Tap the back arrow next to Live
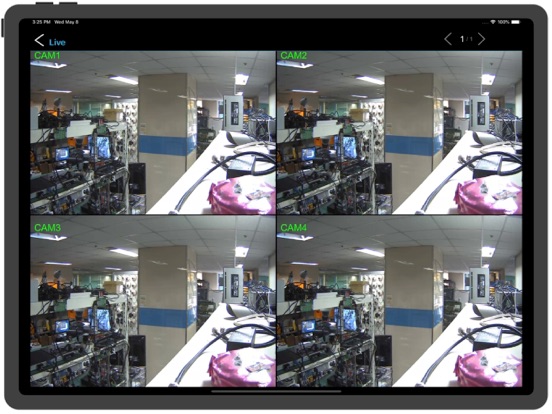The width and height of the screenshot is (552, 414). coord(39,40)
